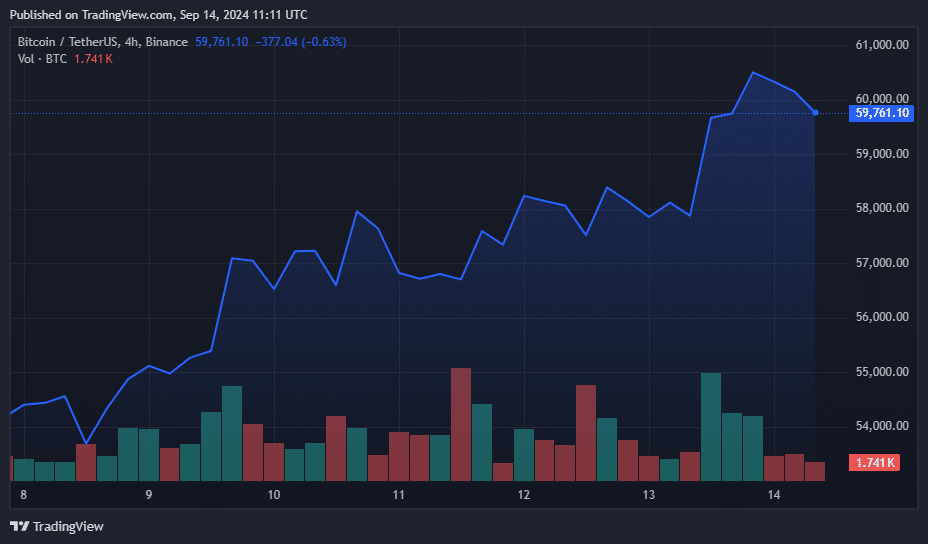Image resolution: width=928 pixels, height=544 pixels.
Task: Click the red 1.741 K volume axis label
Action: 874,462
